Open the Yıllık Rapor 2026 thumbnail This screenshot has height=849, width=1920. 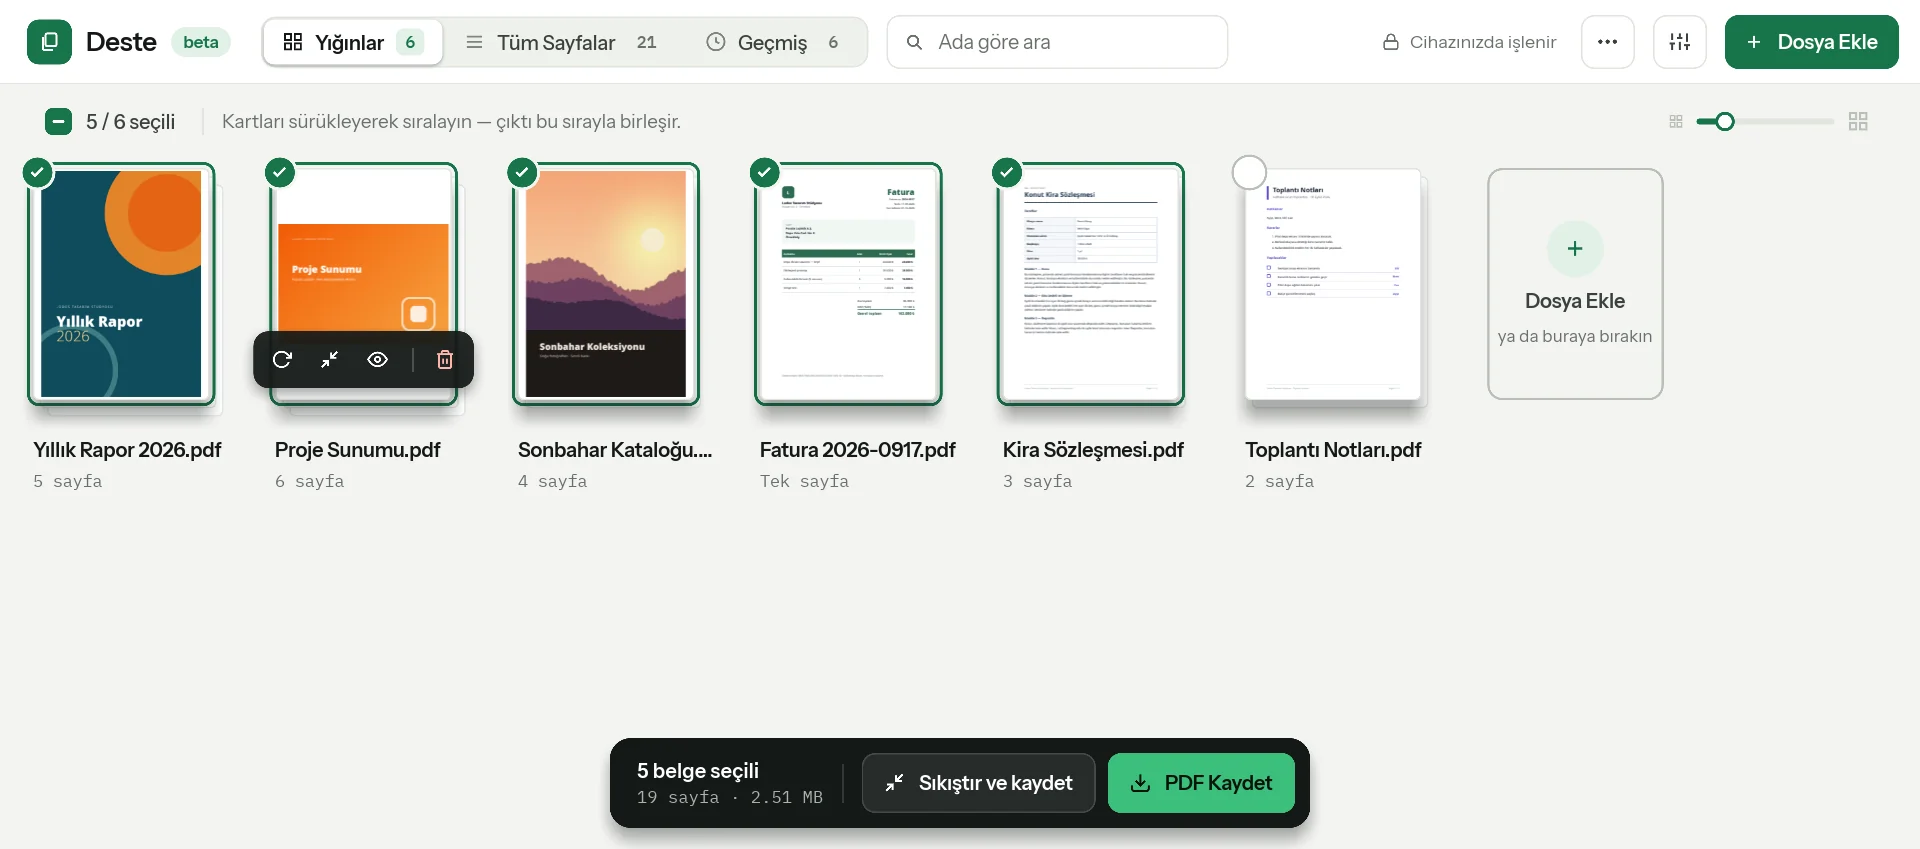(x=121, y=284)
